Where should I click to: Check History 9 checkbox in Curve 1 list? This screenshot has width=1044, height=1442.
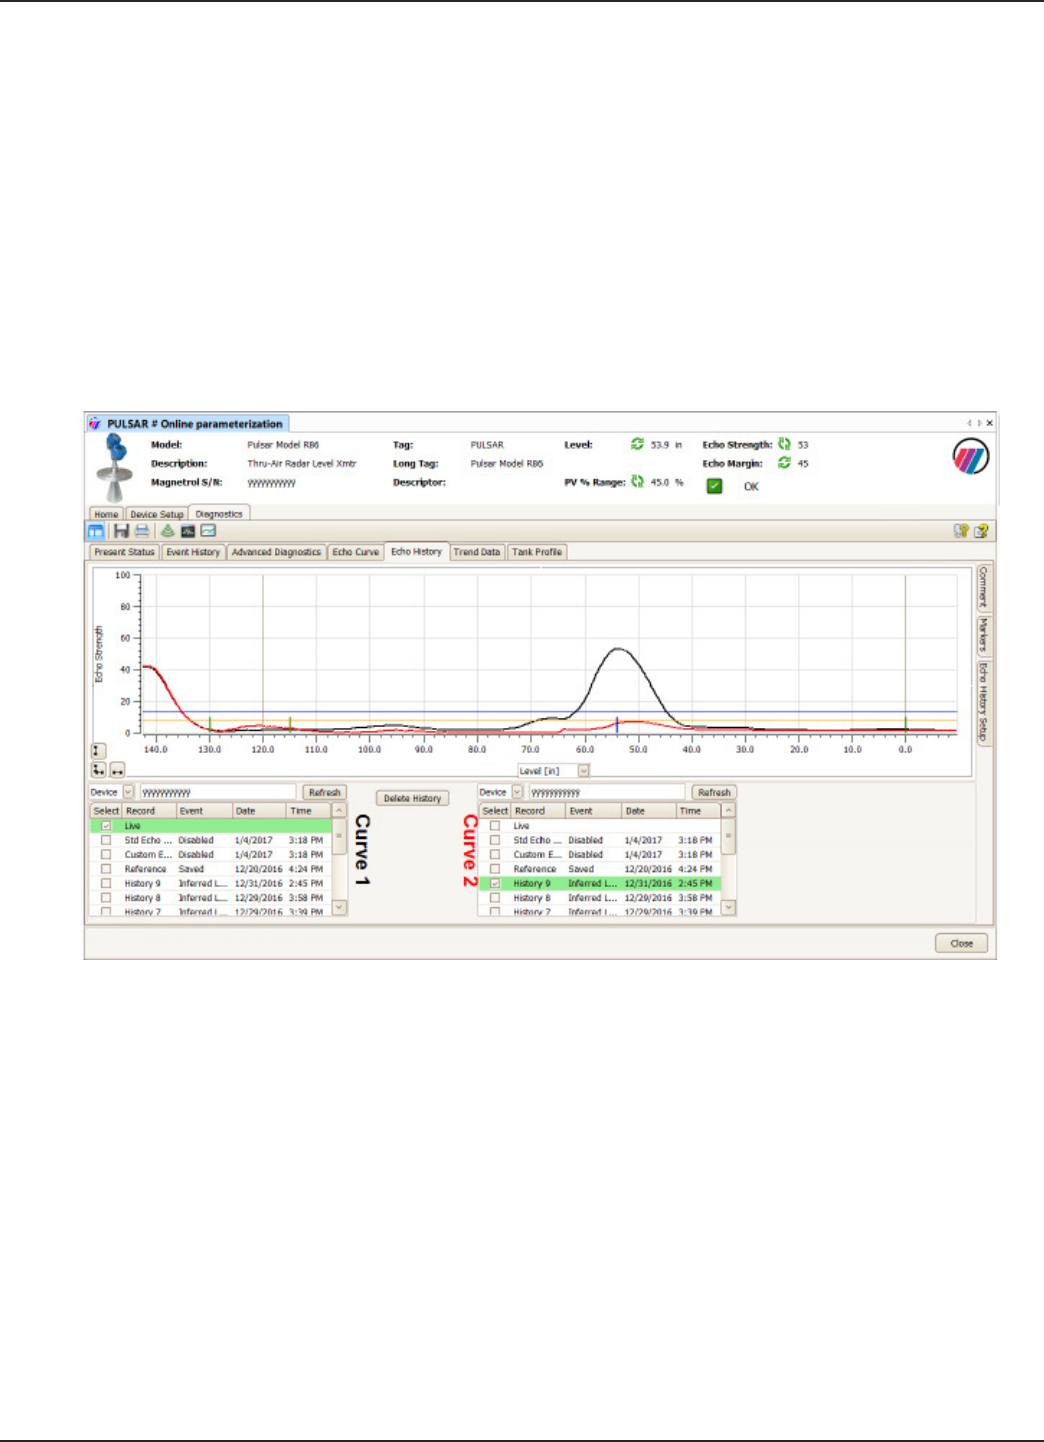click(x=106, y=883)
